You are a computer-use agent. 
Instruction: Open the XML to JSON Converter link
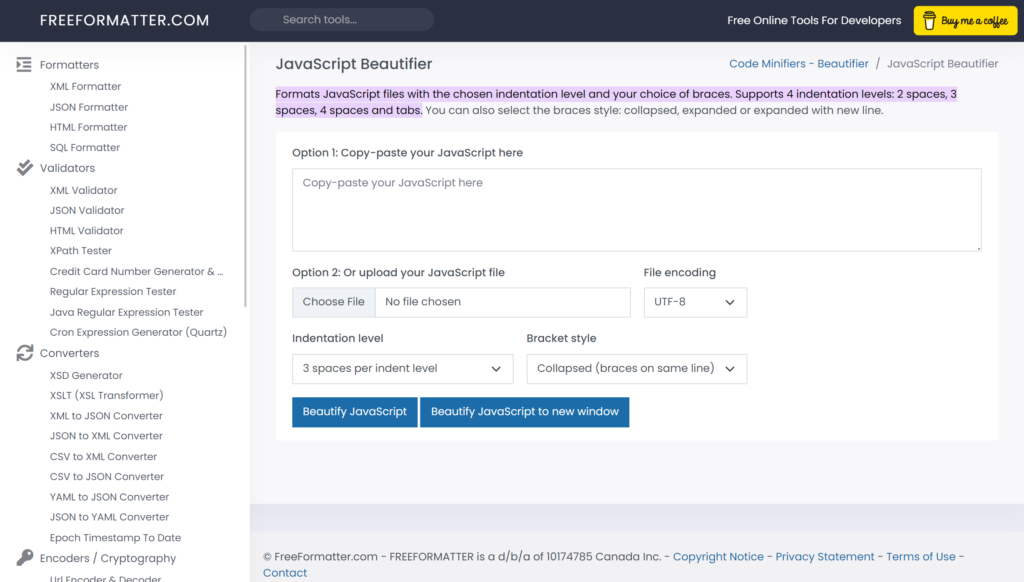[106, 415]
